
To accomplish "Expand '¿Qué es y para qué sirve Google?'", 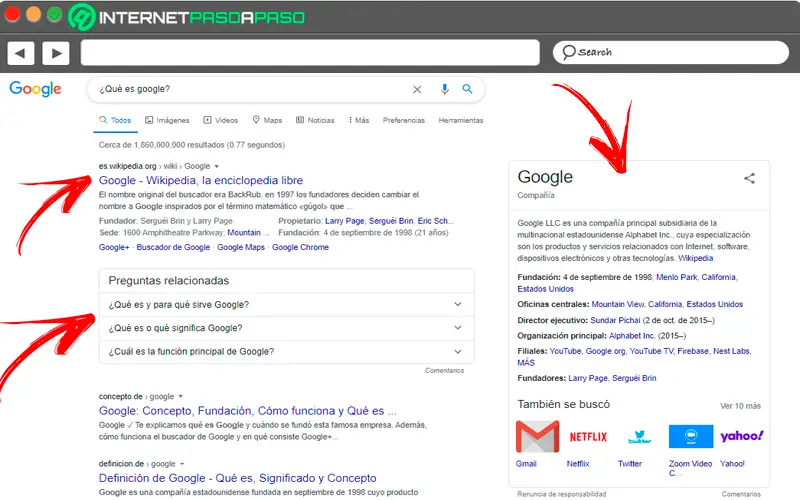I will (286, 305).
